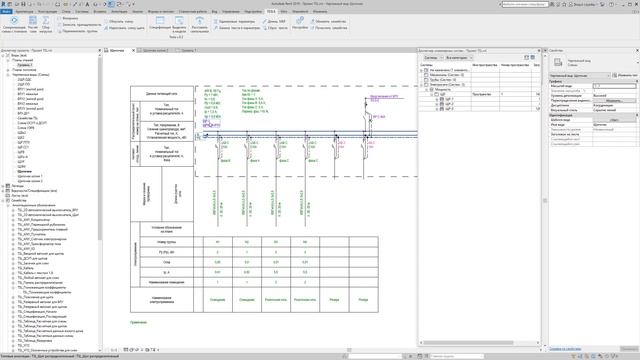640x360 pixels.
Task: Switch to the Управление ribbon tab
Action: [231, 11]
